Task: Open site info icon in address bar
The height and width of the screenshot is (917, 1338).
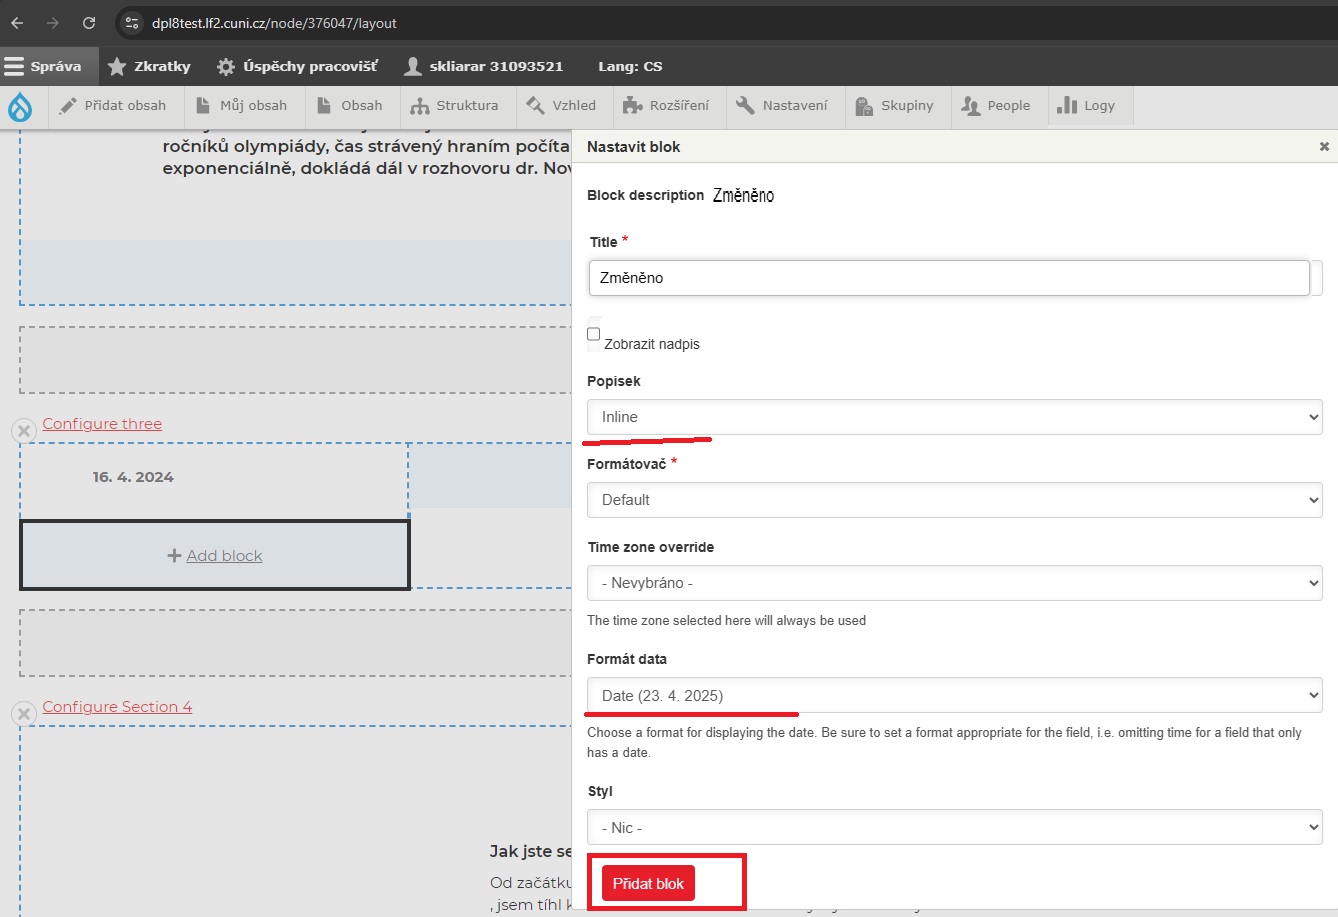Action: [x=131, y=23]
